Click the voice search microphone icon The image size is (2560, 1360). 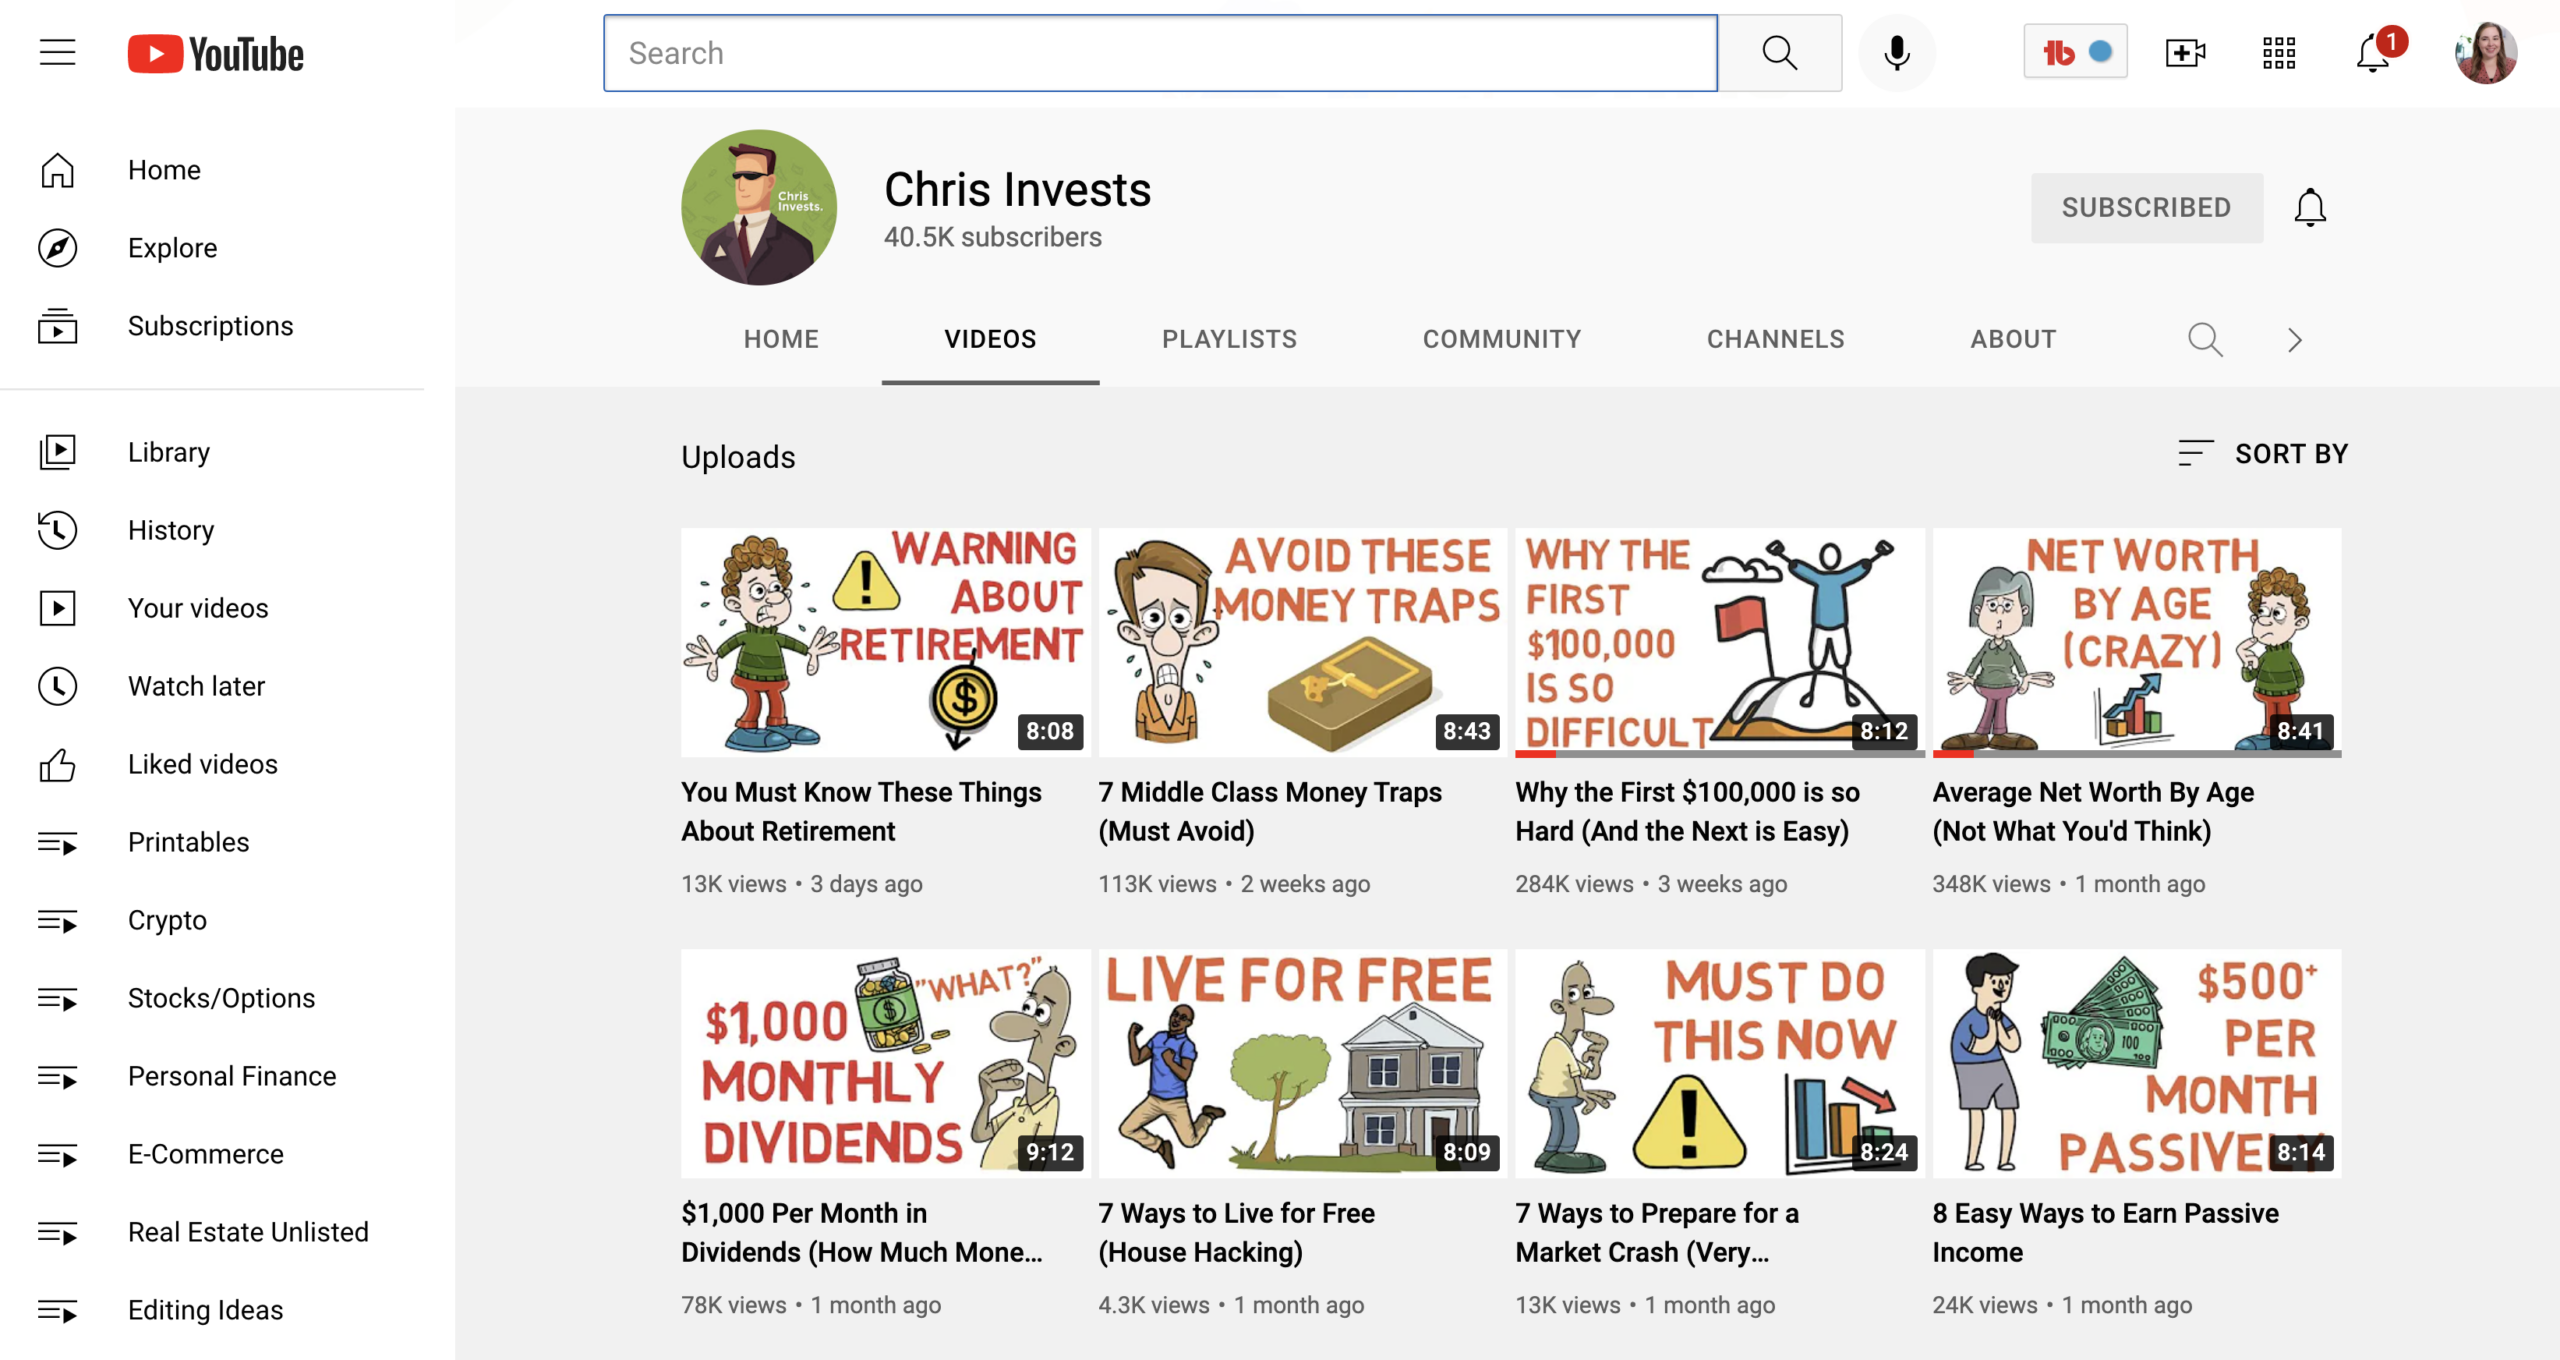coord(1897,53)
